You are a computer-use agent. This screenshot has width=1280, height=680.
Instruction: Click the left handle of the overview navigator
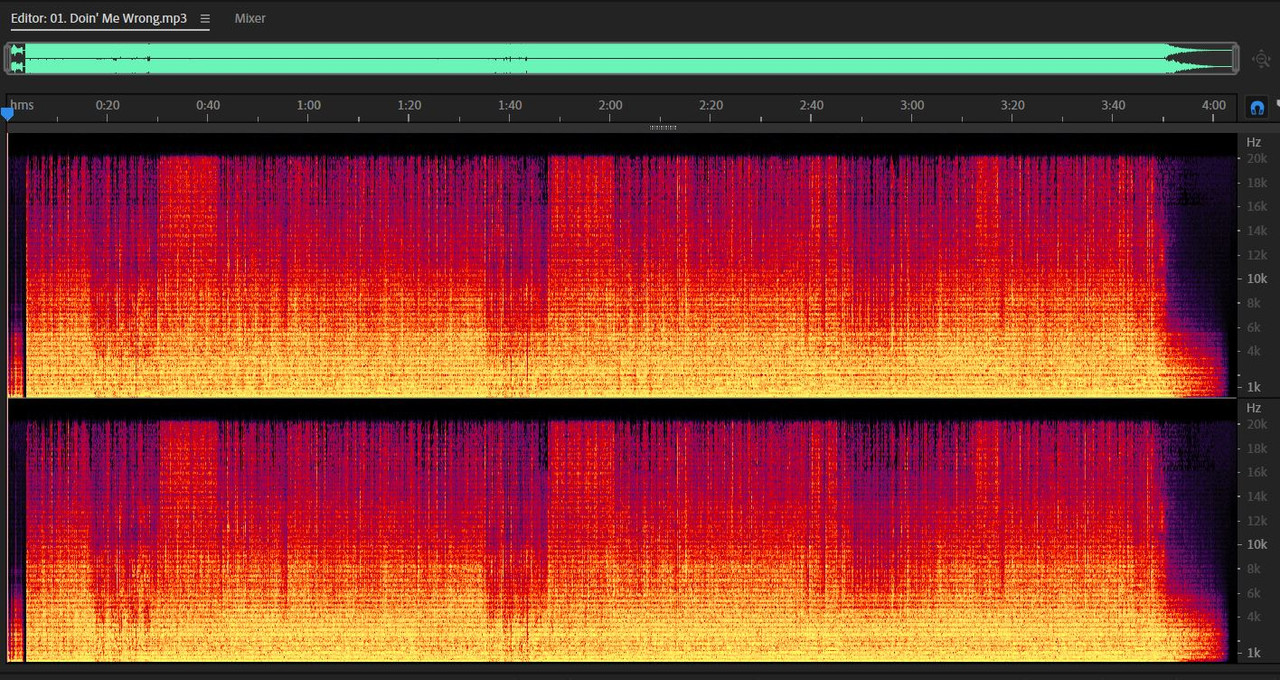click(x=8, y=58)
